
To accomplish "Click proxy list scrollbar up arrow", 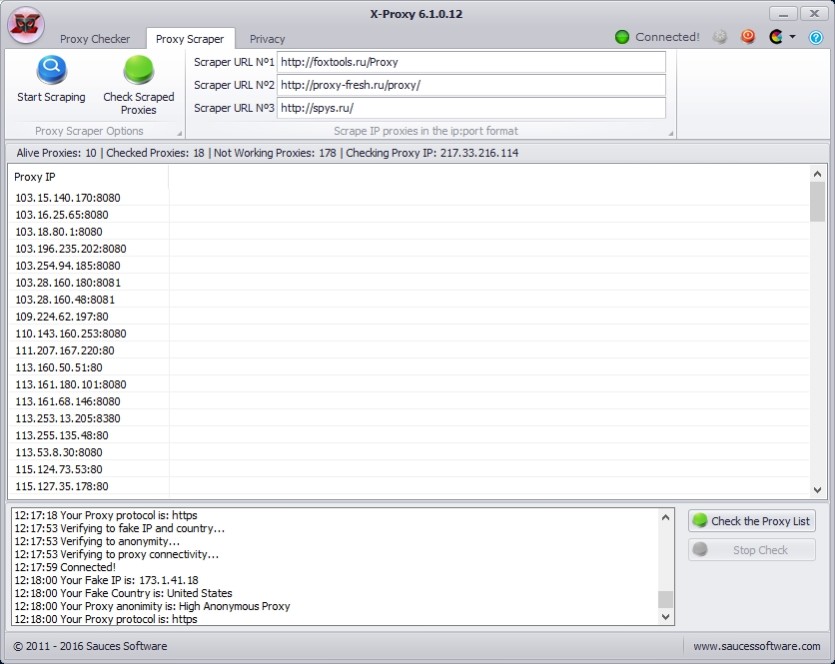I will click(x=817, y=174).
